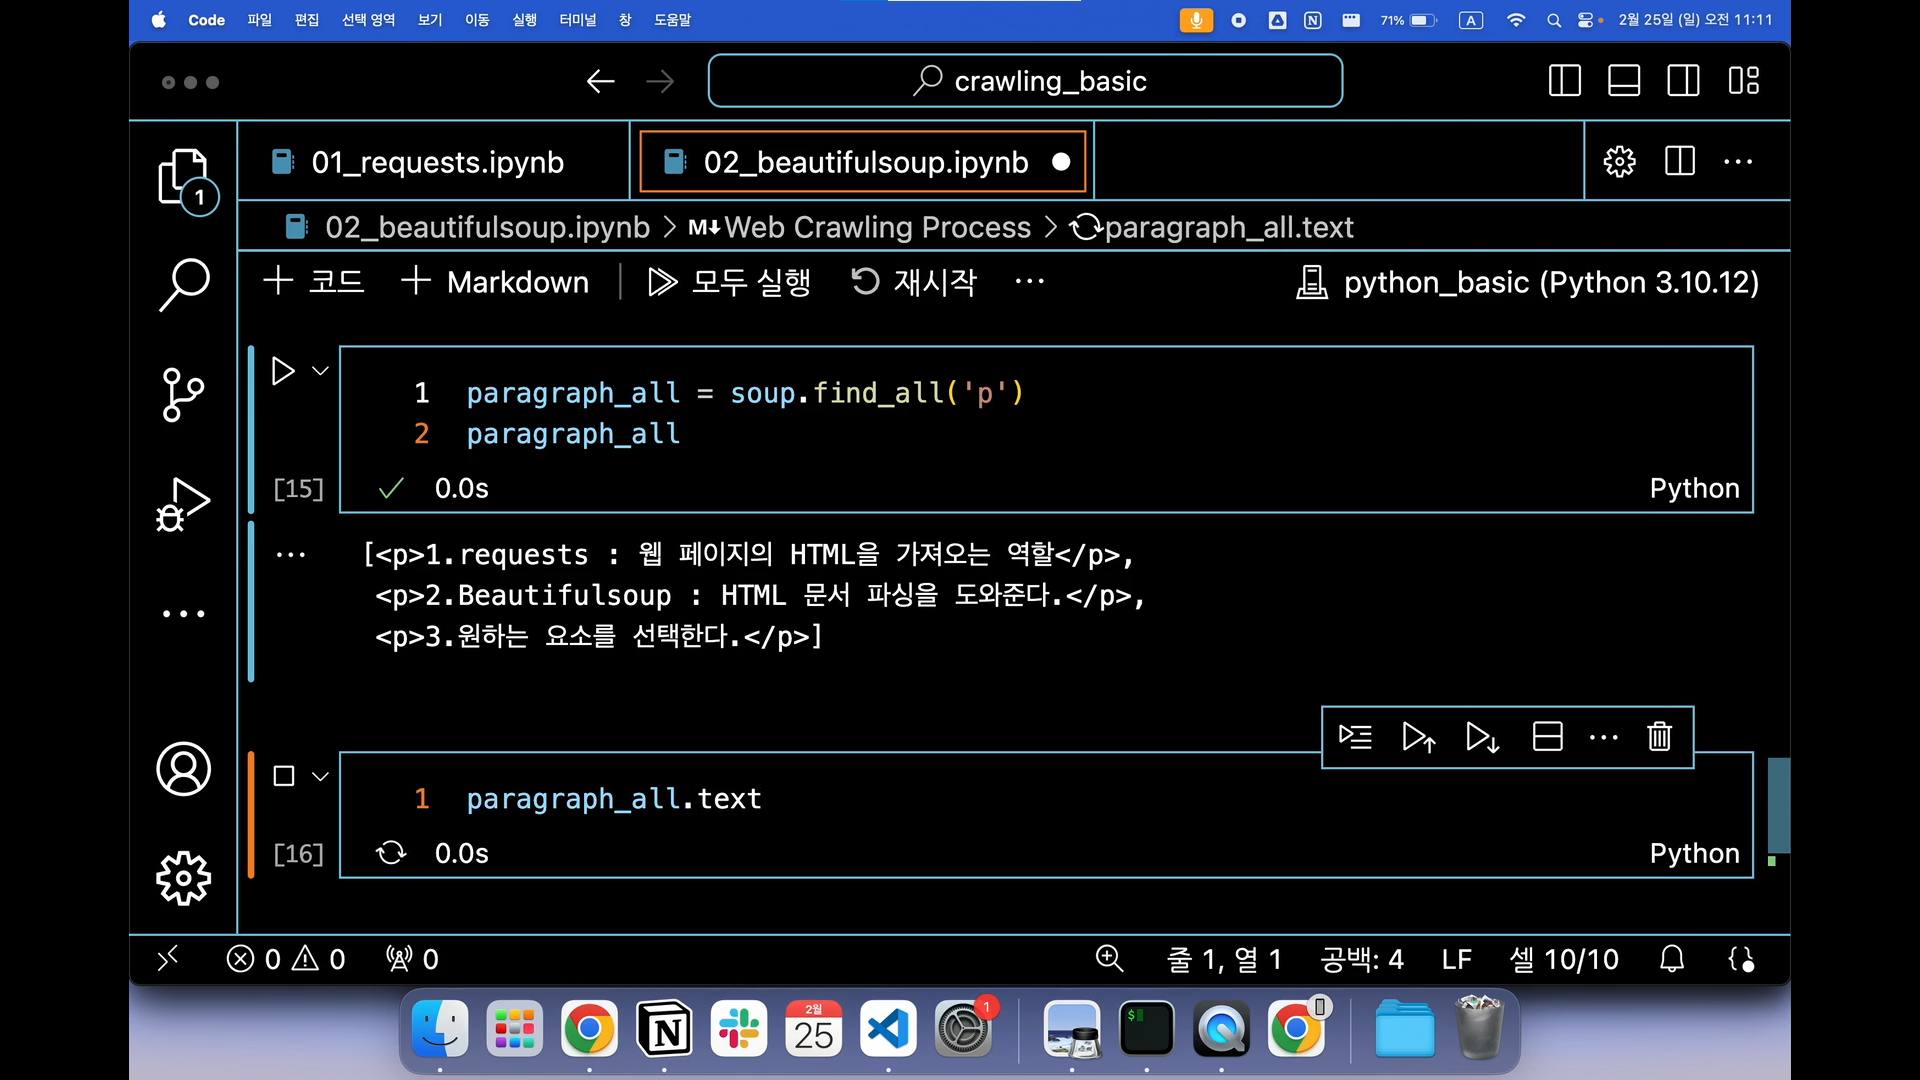This screenshot has height=1080, width=1920.
Task: Open the Manage gear in the sidebar
Action: tap(184, 878)
